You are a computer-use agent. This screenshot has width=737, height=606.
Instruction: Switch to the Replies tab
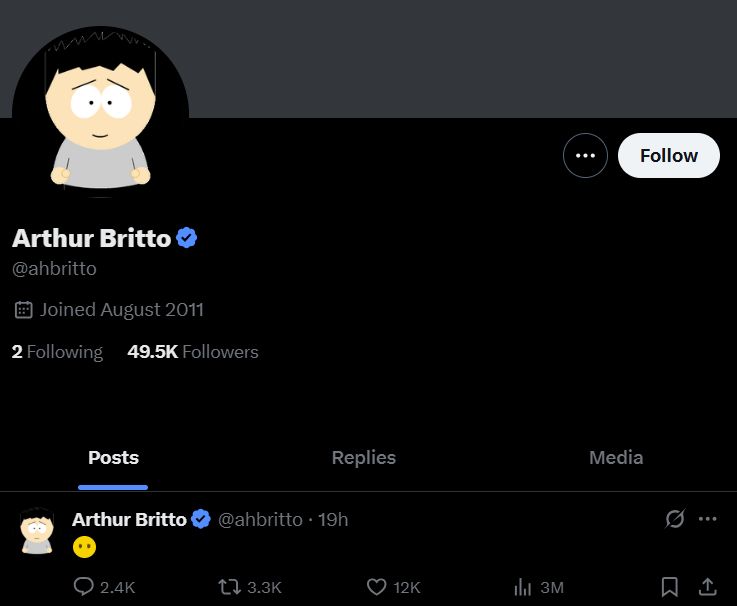click(364, 458)
